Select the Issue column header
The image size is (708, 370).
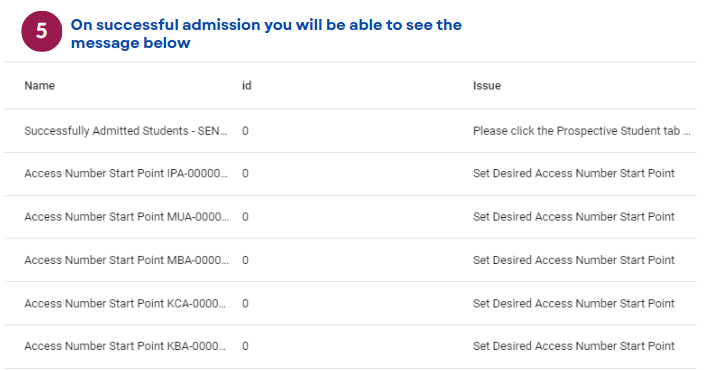487,85
